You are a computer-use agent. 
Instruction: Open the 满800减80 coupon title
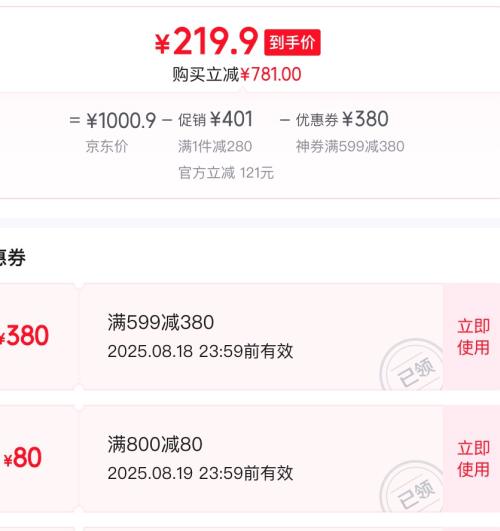click(x=155, y=444)
